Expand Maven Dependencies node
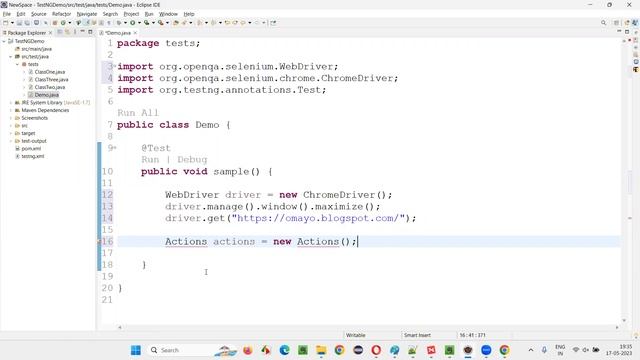 (x=11, y=110)
